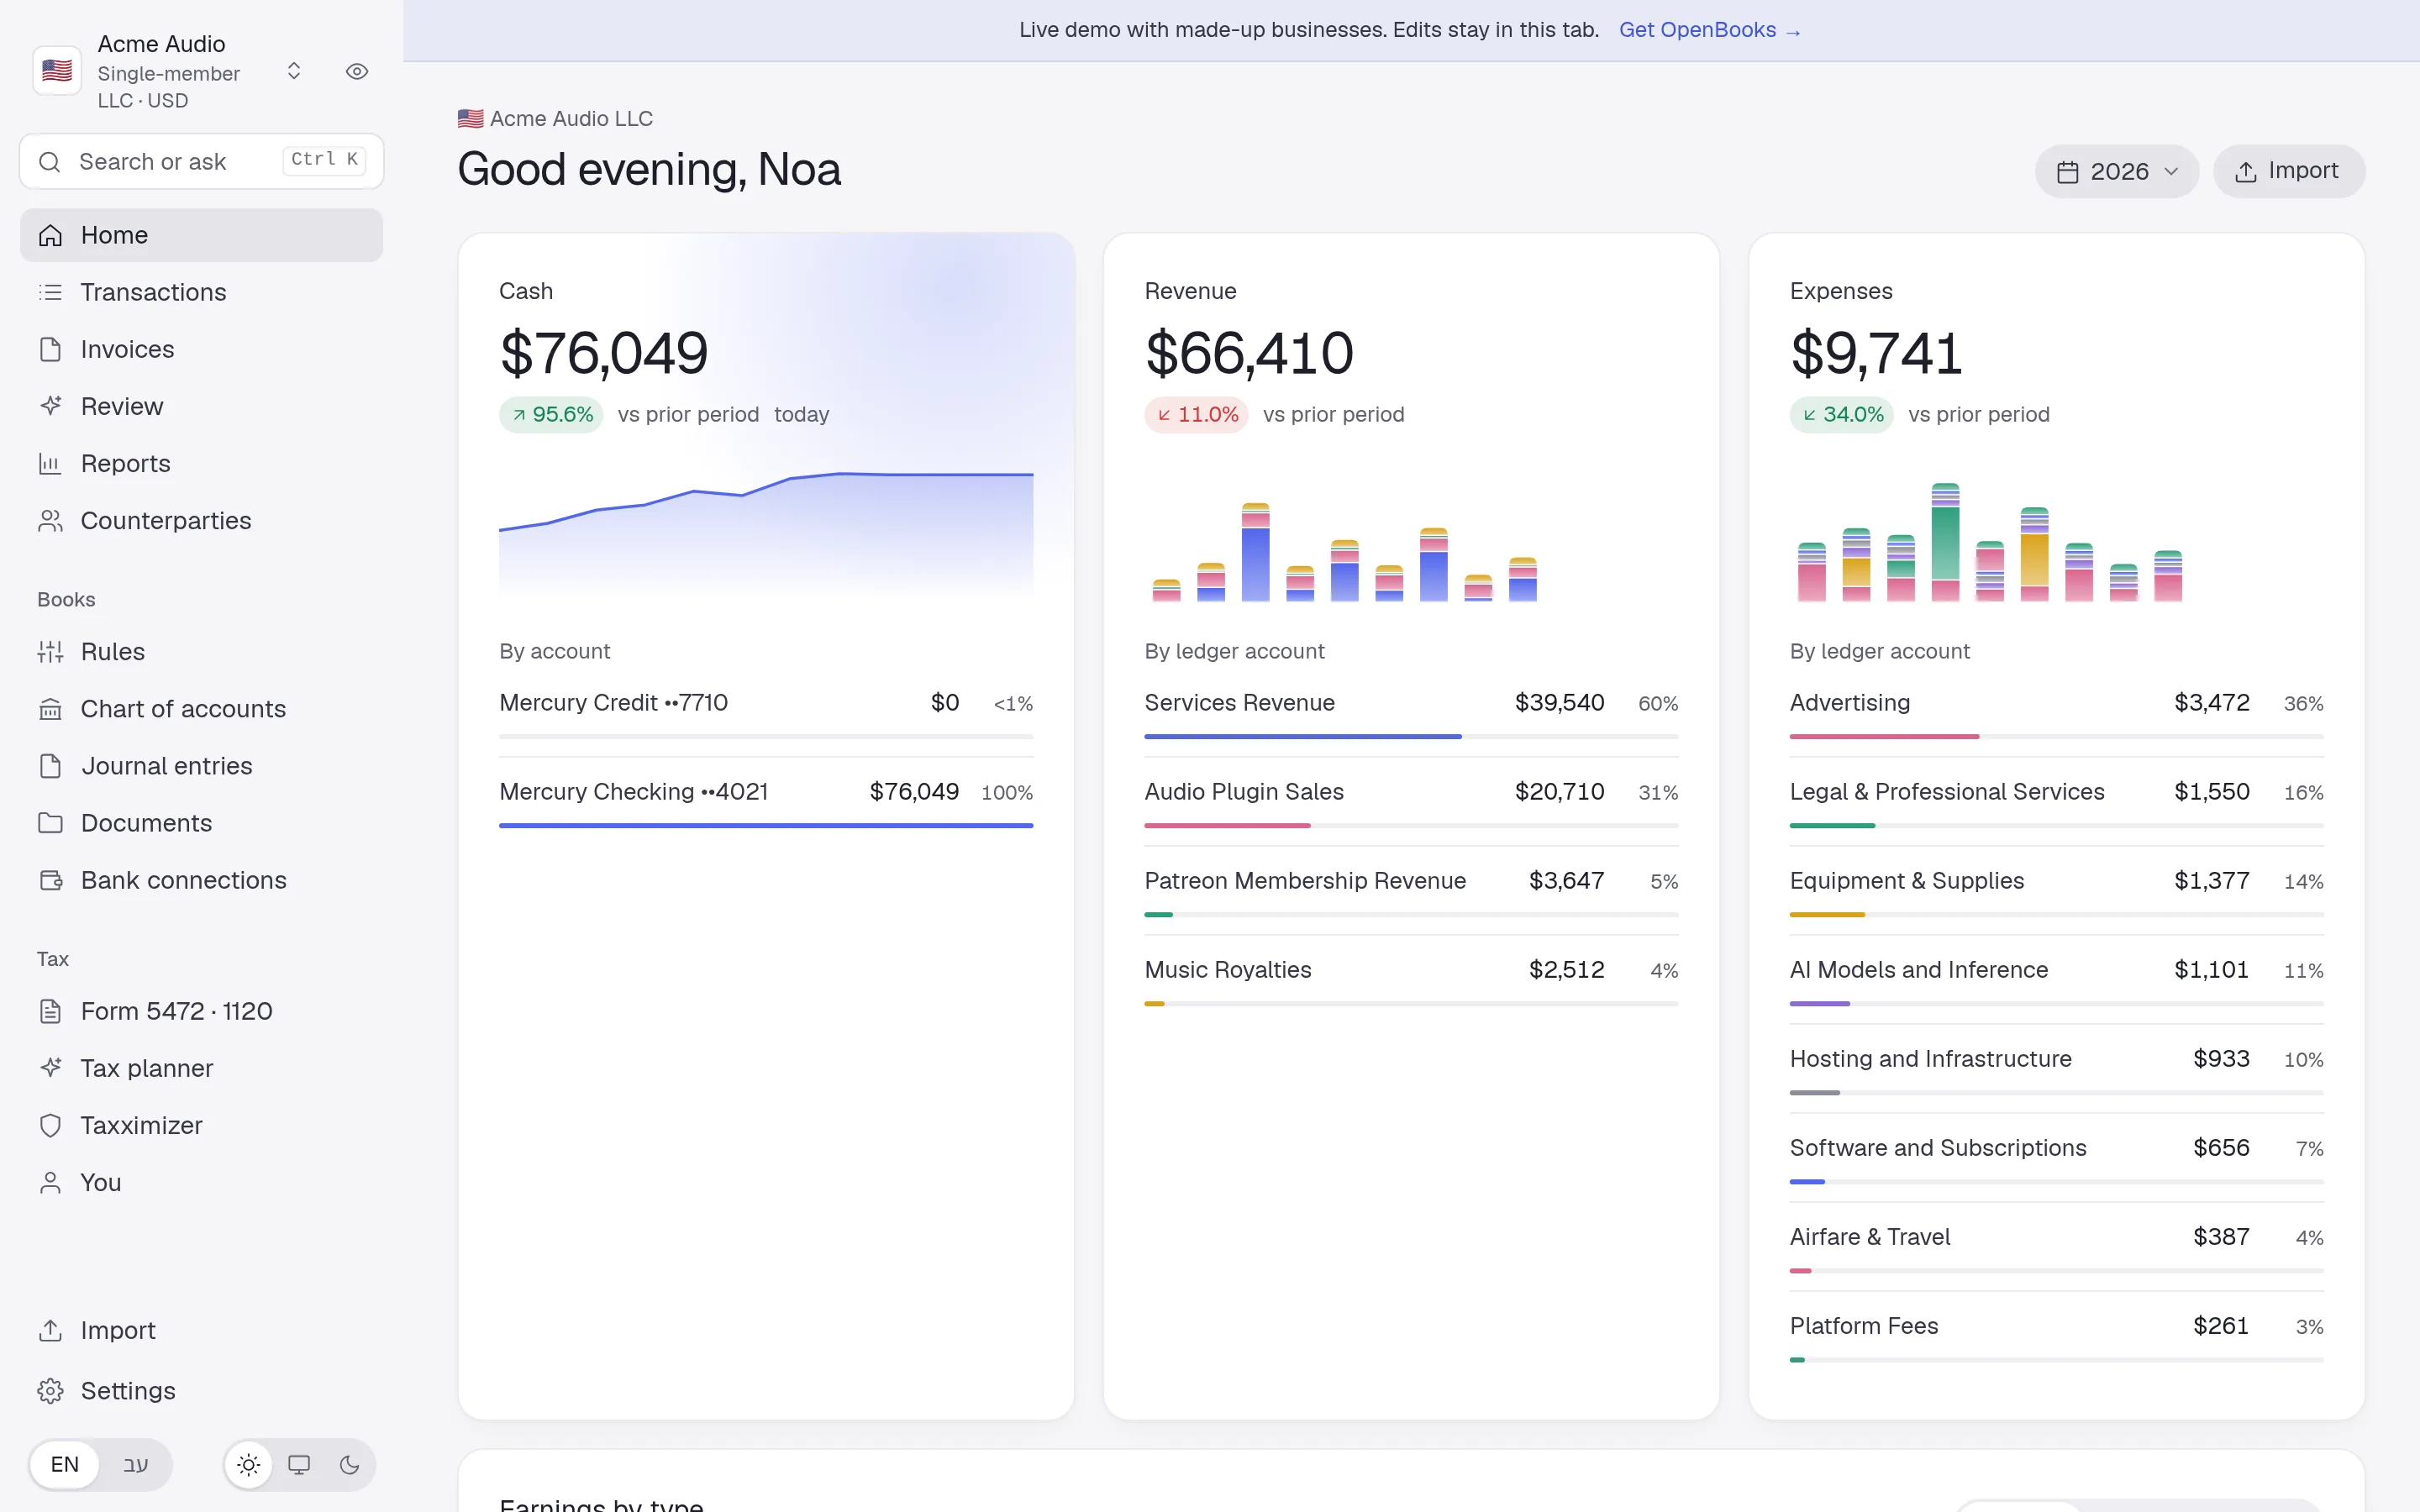Open Chart of accounts bank icon
2420x1512 pixels.
pos(50,708)
